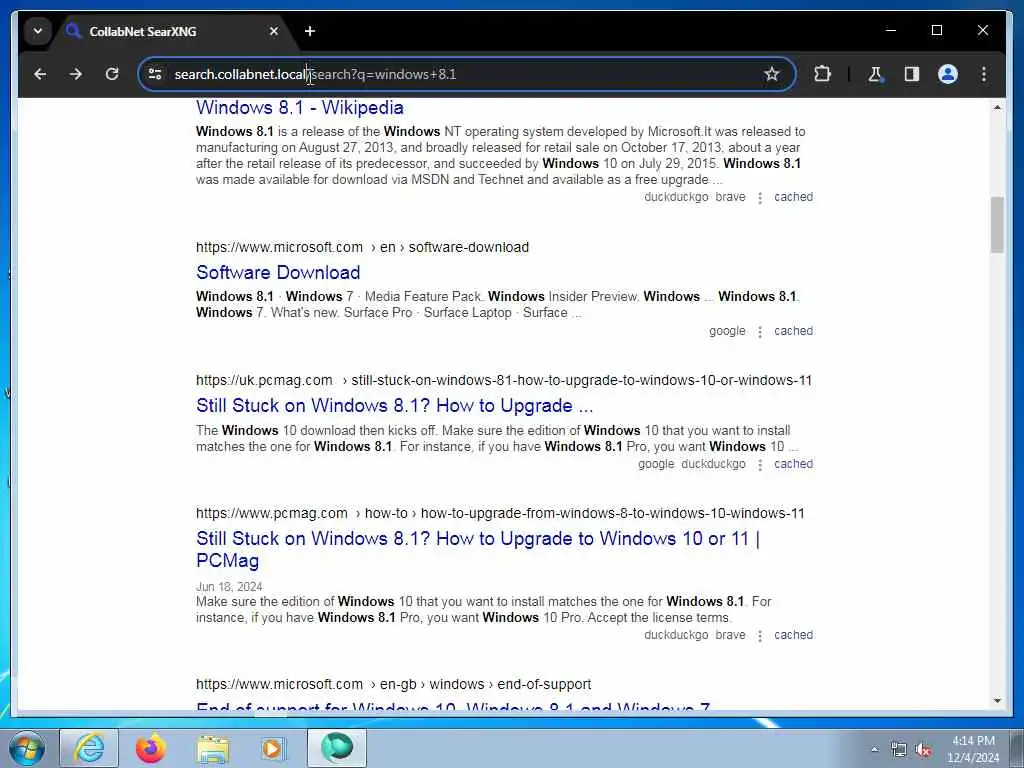This screenshot has width=1024, height=768.
Task: Open the tab search dropdown
Action: coord(38,31)
